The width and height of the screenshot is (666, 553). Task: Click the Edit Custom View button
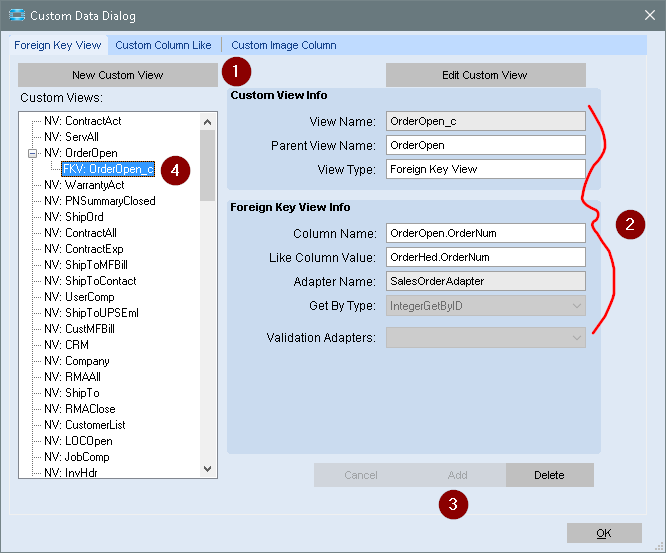485,75
